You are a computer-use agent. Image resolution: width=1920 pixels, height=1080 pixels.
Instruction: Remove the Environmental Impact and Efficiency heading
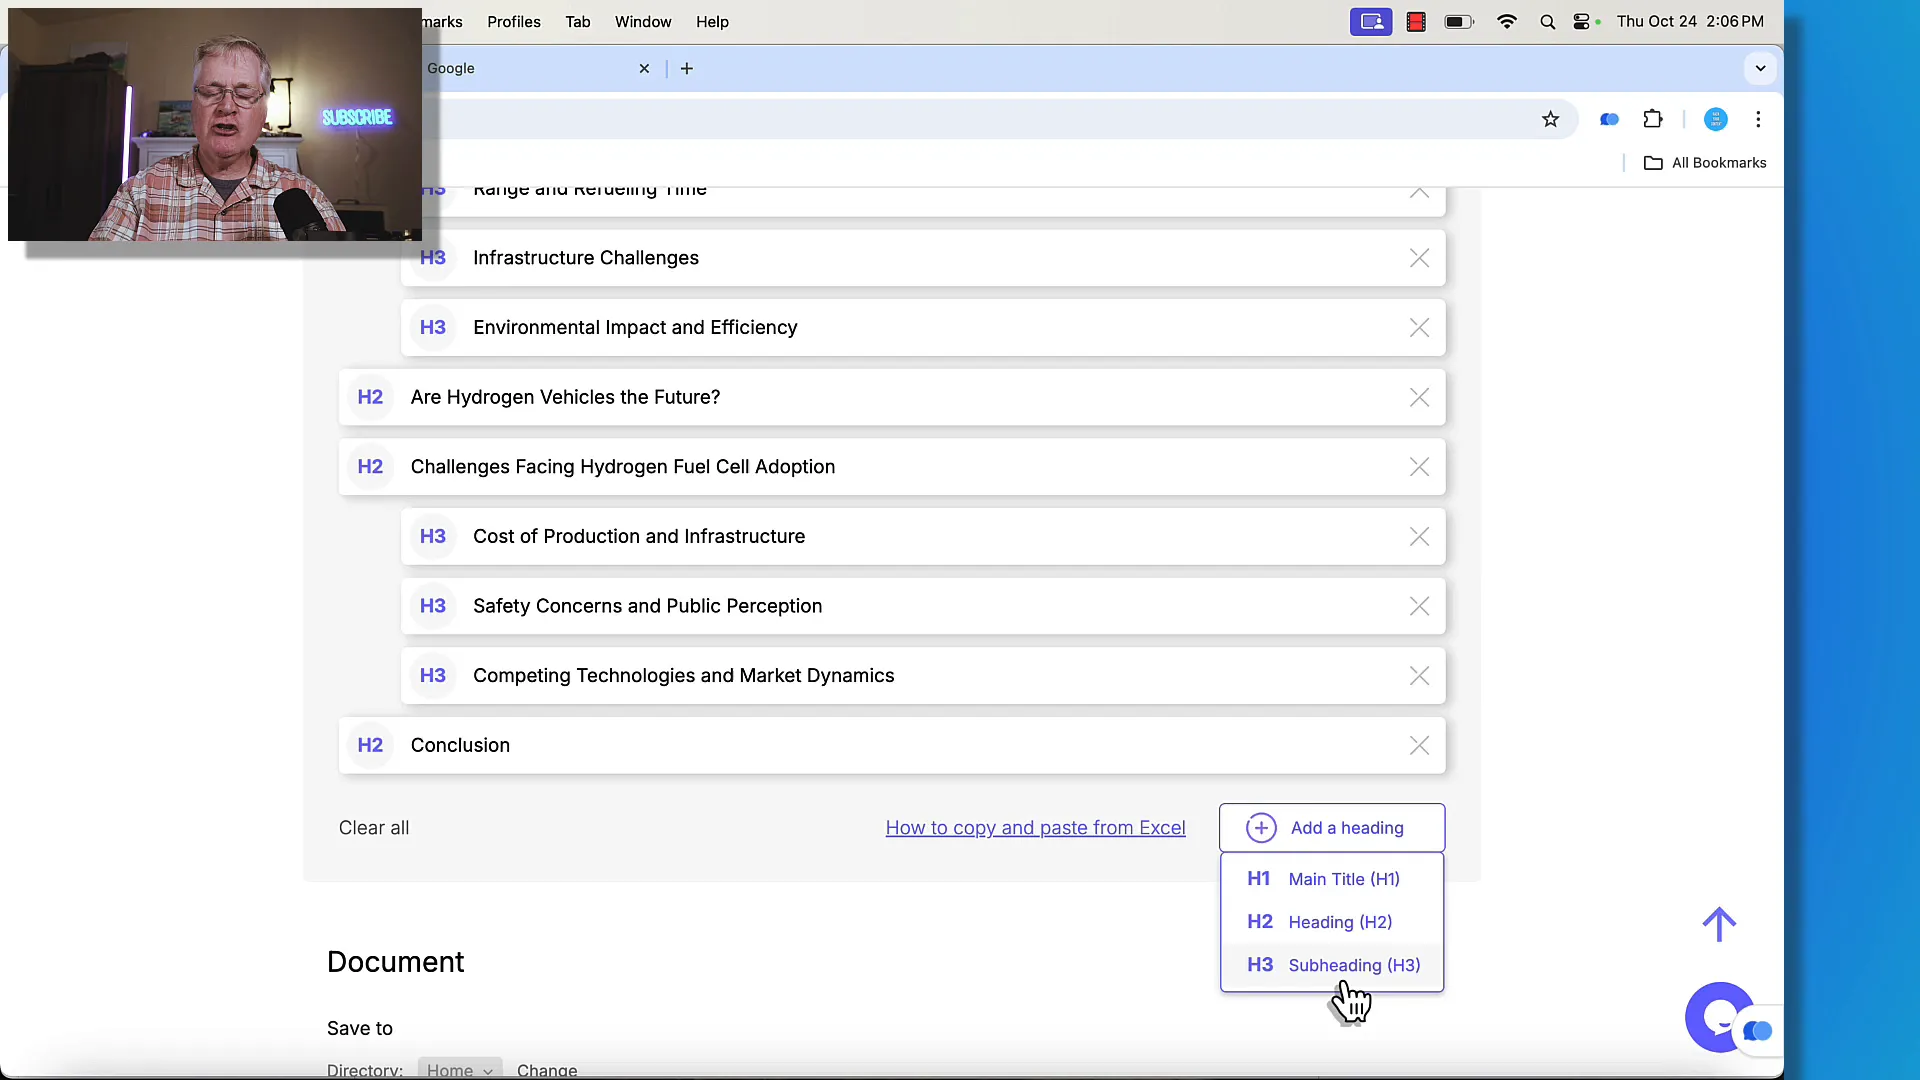coord(1419,328)
